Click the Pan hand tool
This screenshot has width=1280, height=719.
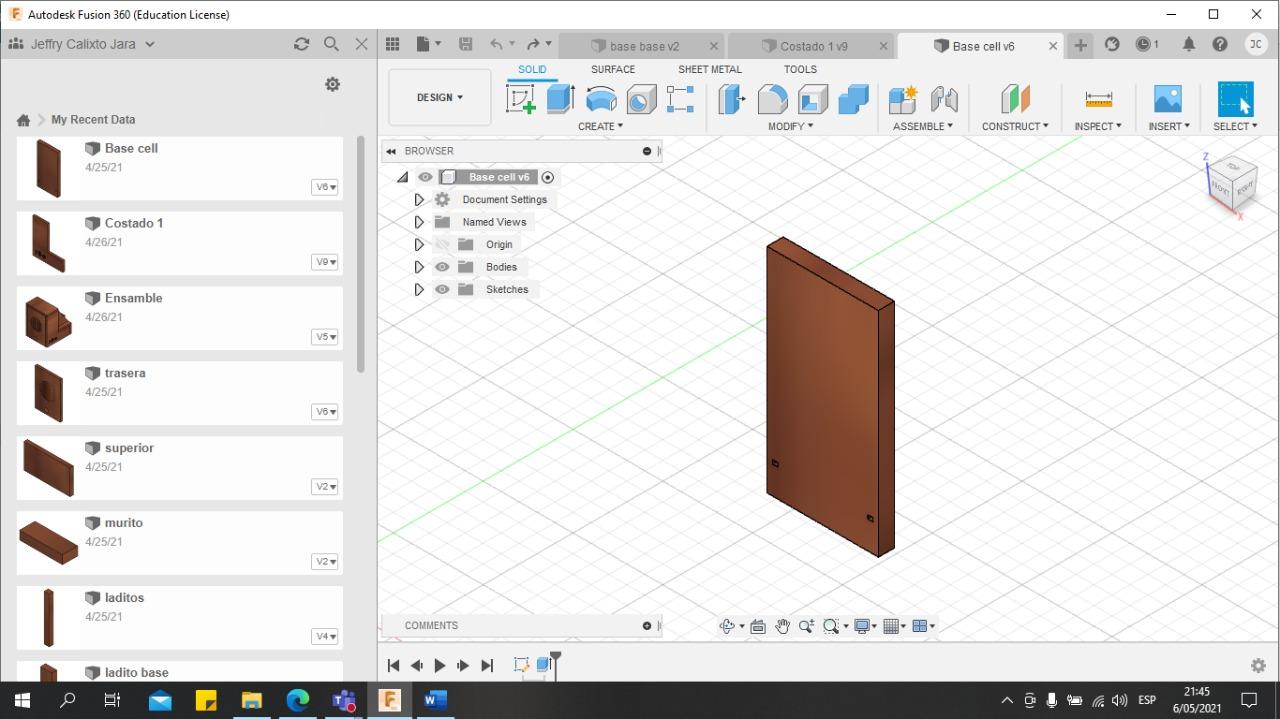pyautogui.click(x=782, y=626)
